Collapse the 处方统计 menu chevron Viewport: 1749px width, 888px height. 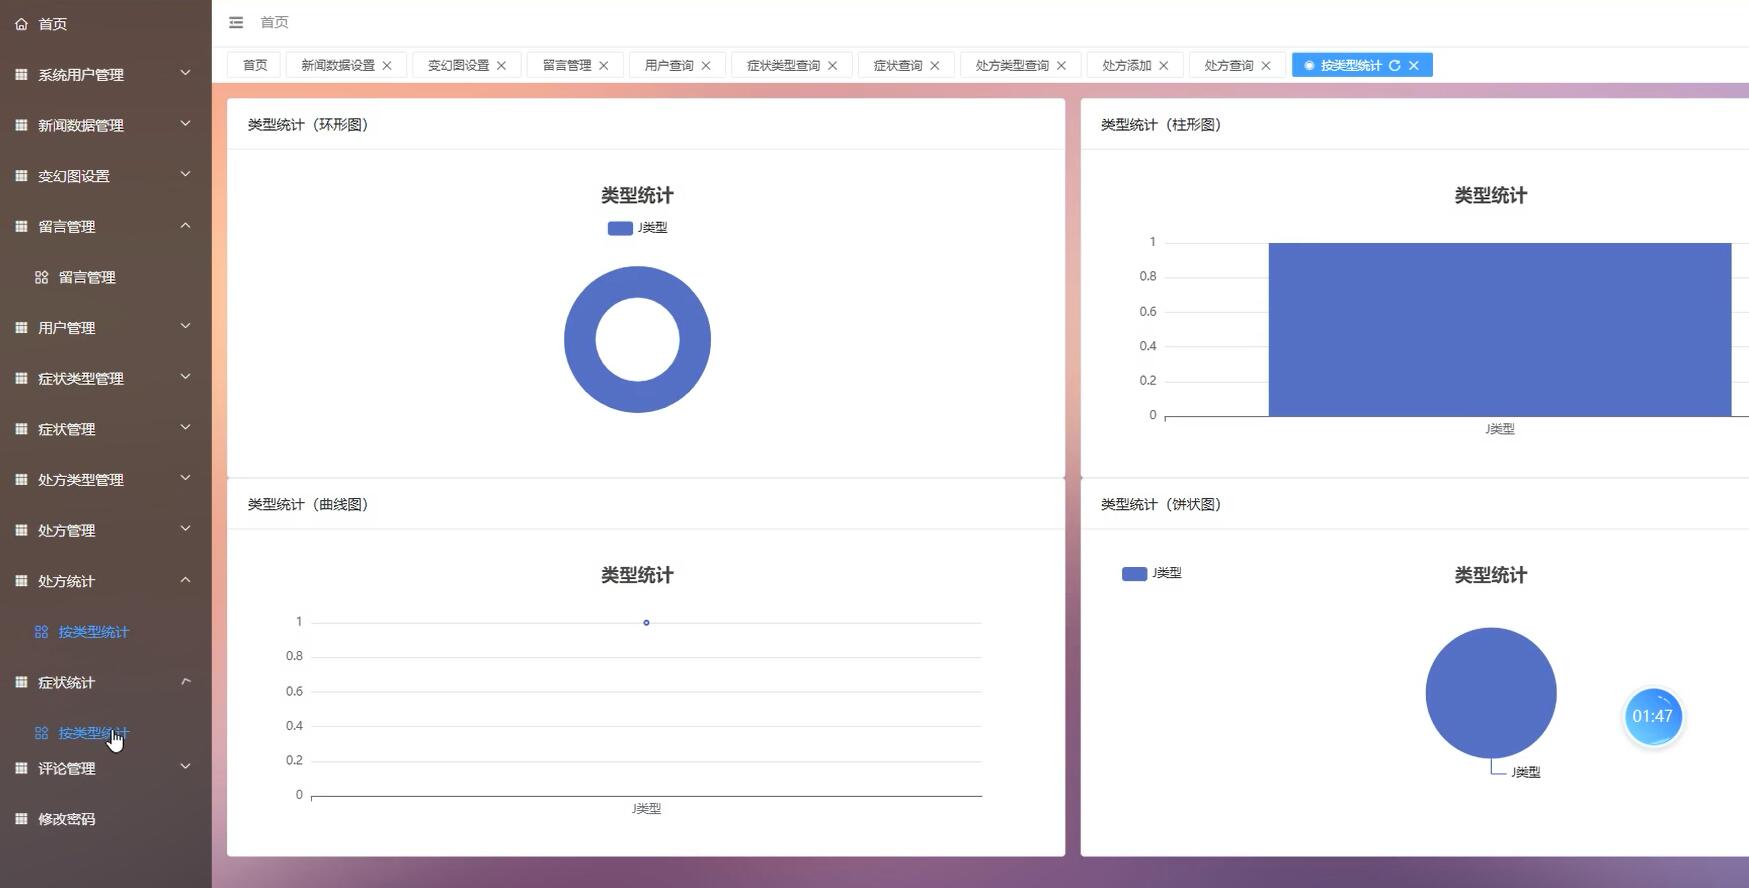point(185,580)
